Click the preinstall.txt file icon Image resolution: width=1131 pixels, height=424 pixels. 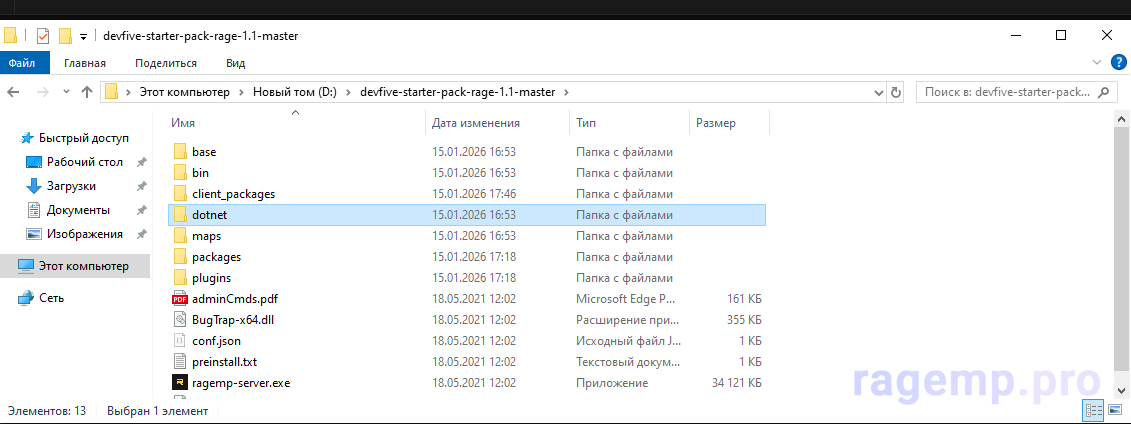click(180, 361)
